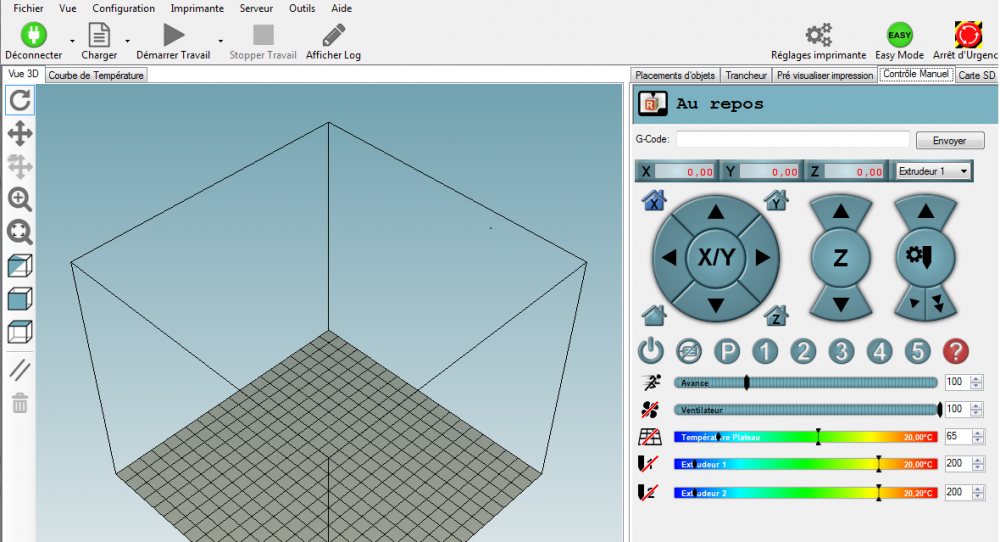Home all axes with plain house icon

pos(654,315)
